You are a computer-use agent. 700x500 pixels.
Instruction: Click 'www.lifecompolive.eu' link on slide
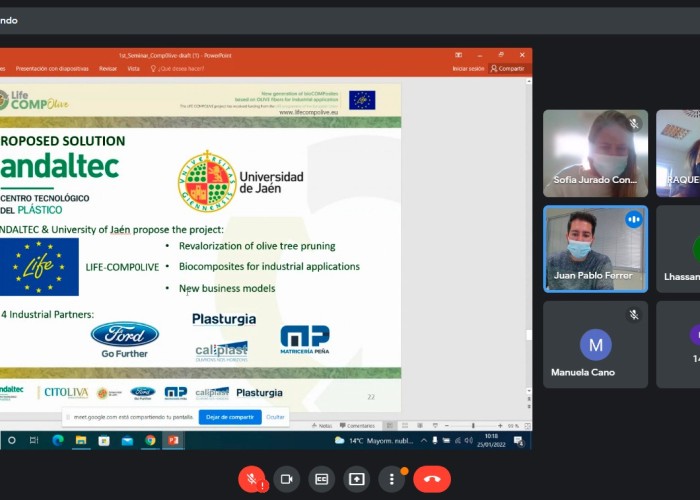pyautogui.click(x=308, y=112)
